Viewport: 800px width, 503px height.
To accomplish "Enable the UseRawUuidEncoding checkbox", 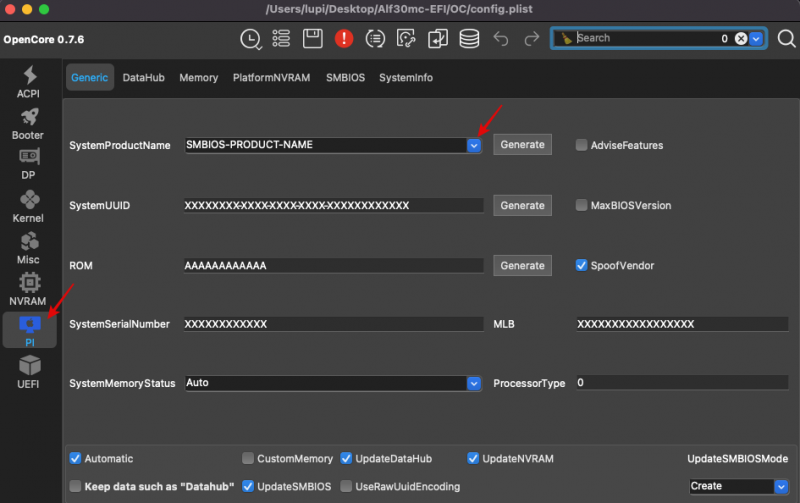I will pyautogui.click(x=346, y=486).
